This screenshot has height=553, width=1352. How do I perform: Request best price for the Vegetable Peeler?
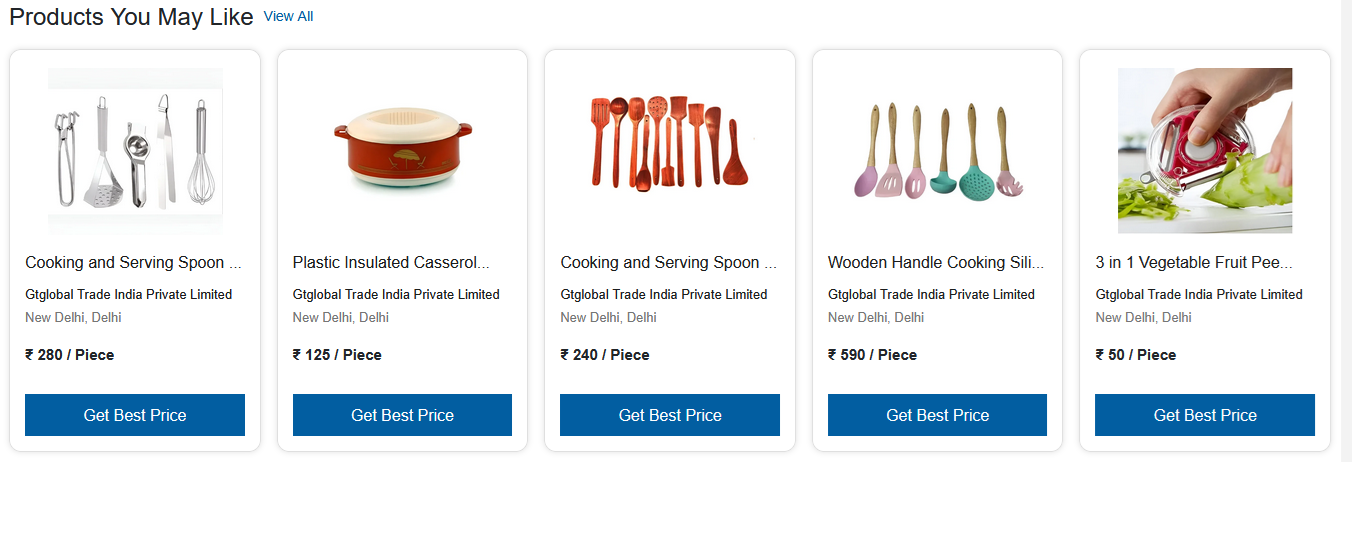[1205, 415]
